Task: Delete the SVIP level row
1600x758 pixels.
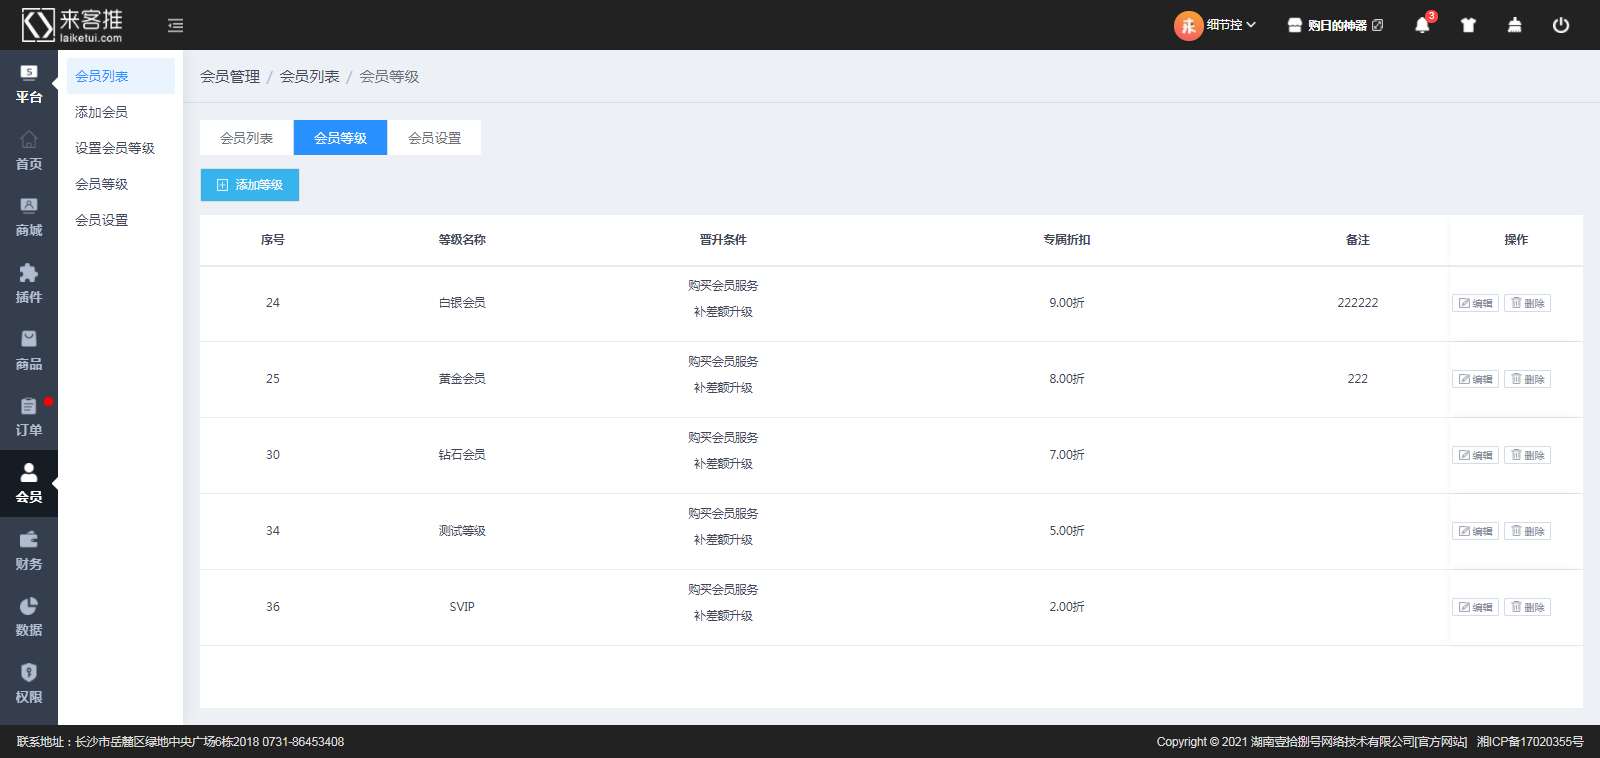Action: (1527, 607)
